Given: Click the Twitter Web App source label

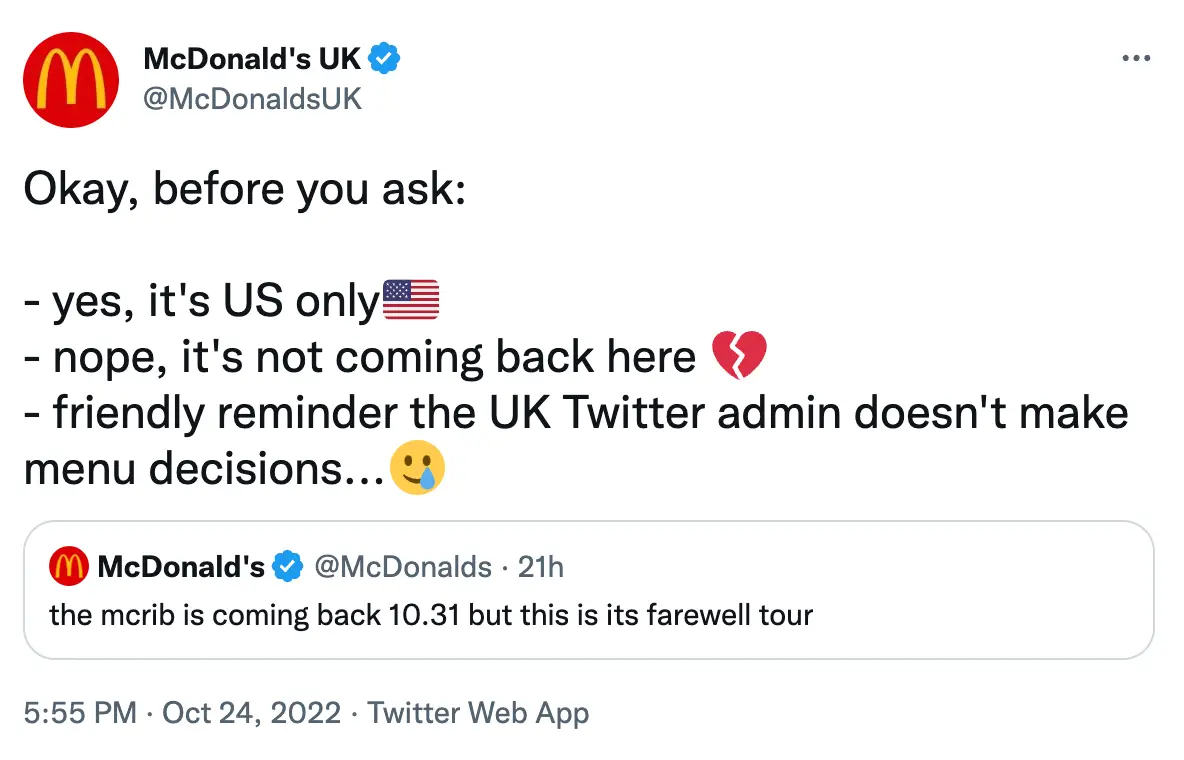Looking at the screenshot, I should tap(479, 713).
